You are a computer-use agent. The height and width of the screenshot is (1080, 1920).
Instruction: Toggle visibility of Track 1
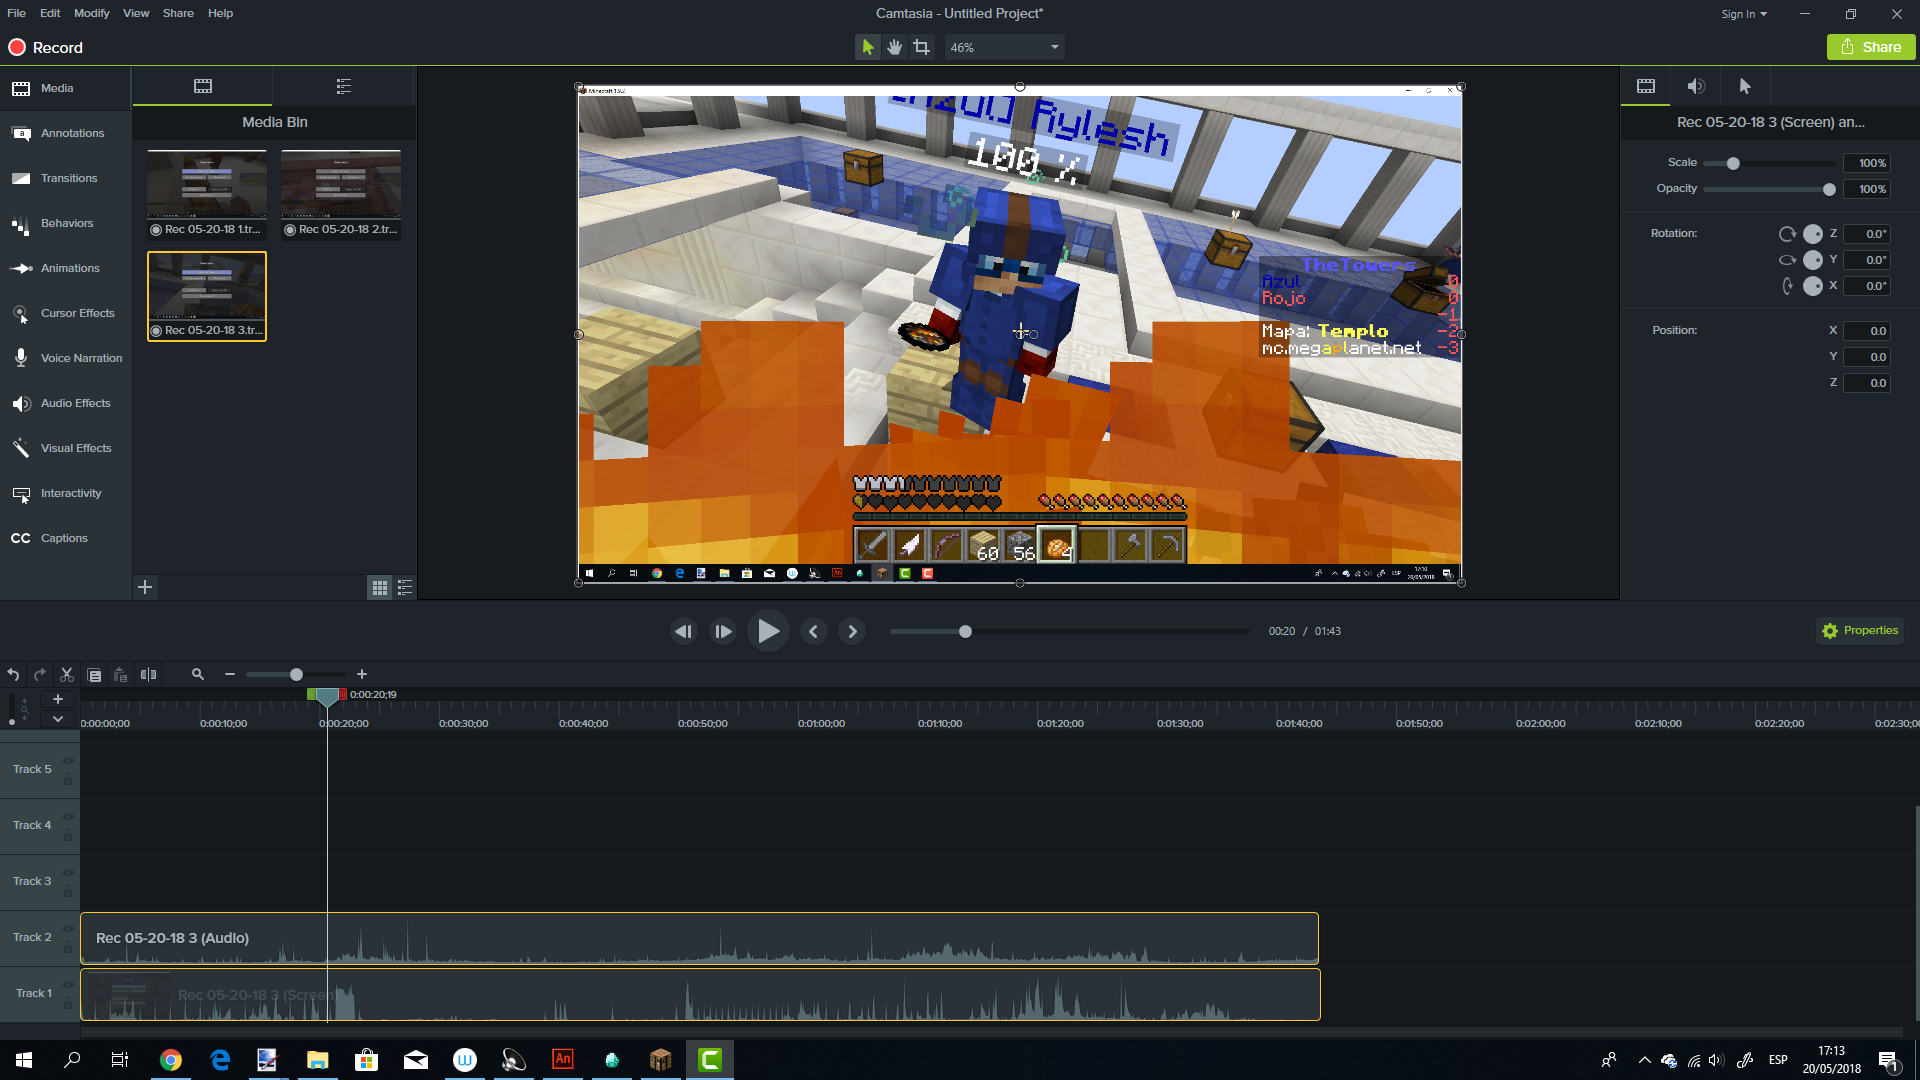[69, 984]
